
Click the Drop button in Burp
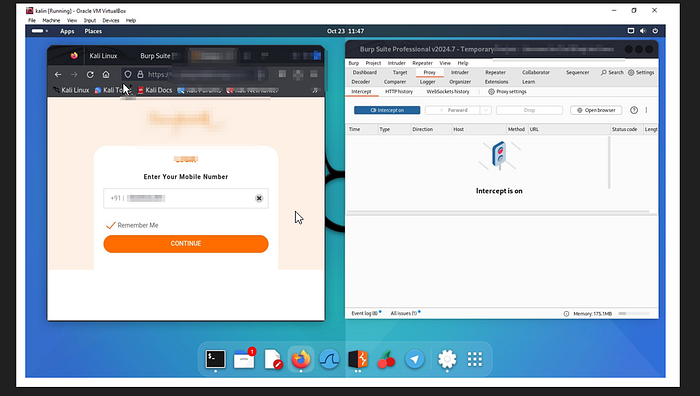click(529, 110)
